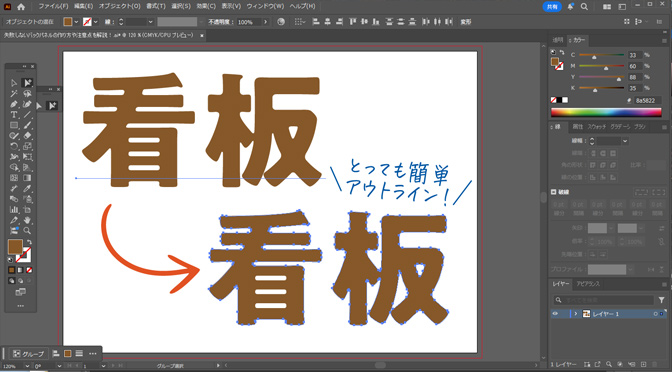Click the グループ button in contextual task bar
The image size is (672, 372).
click(x=29, y=354)
